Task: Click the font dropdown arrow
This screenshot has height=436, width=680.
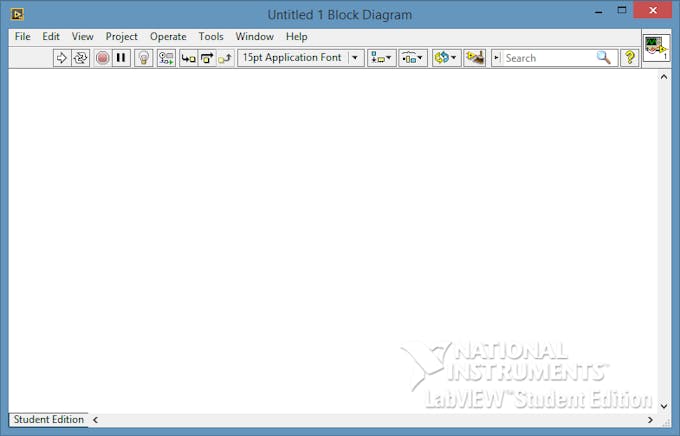Action: (355, 58)
